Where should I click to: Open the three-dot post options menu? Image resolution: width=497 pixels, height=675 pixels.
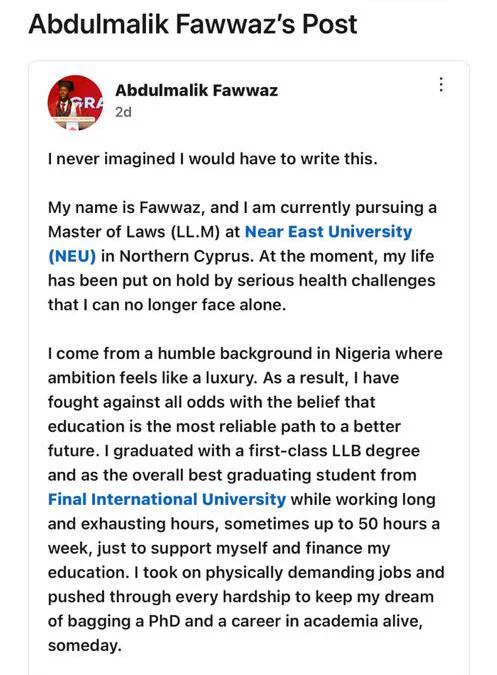pyautogui.click(x=441, y=85)
